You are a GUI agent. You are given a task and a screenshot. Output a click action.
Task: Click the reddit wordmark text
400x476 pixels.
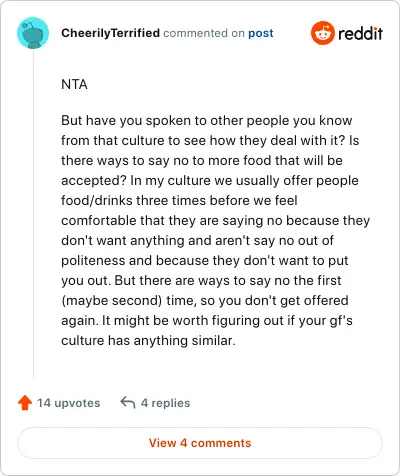(x=360, y=33)
